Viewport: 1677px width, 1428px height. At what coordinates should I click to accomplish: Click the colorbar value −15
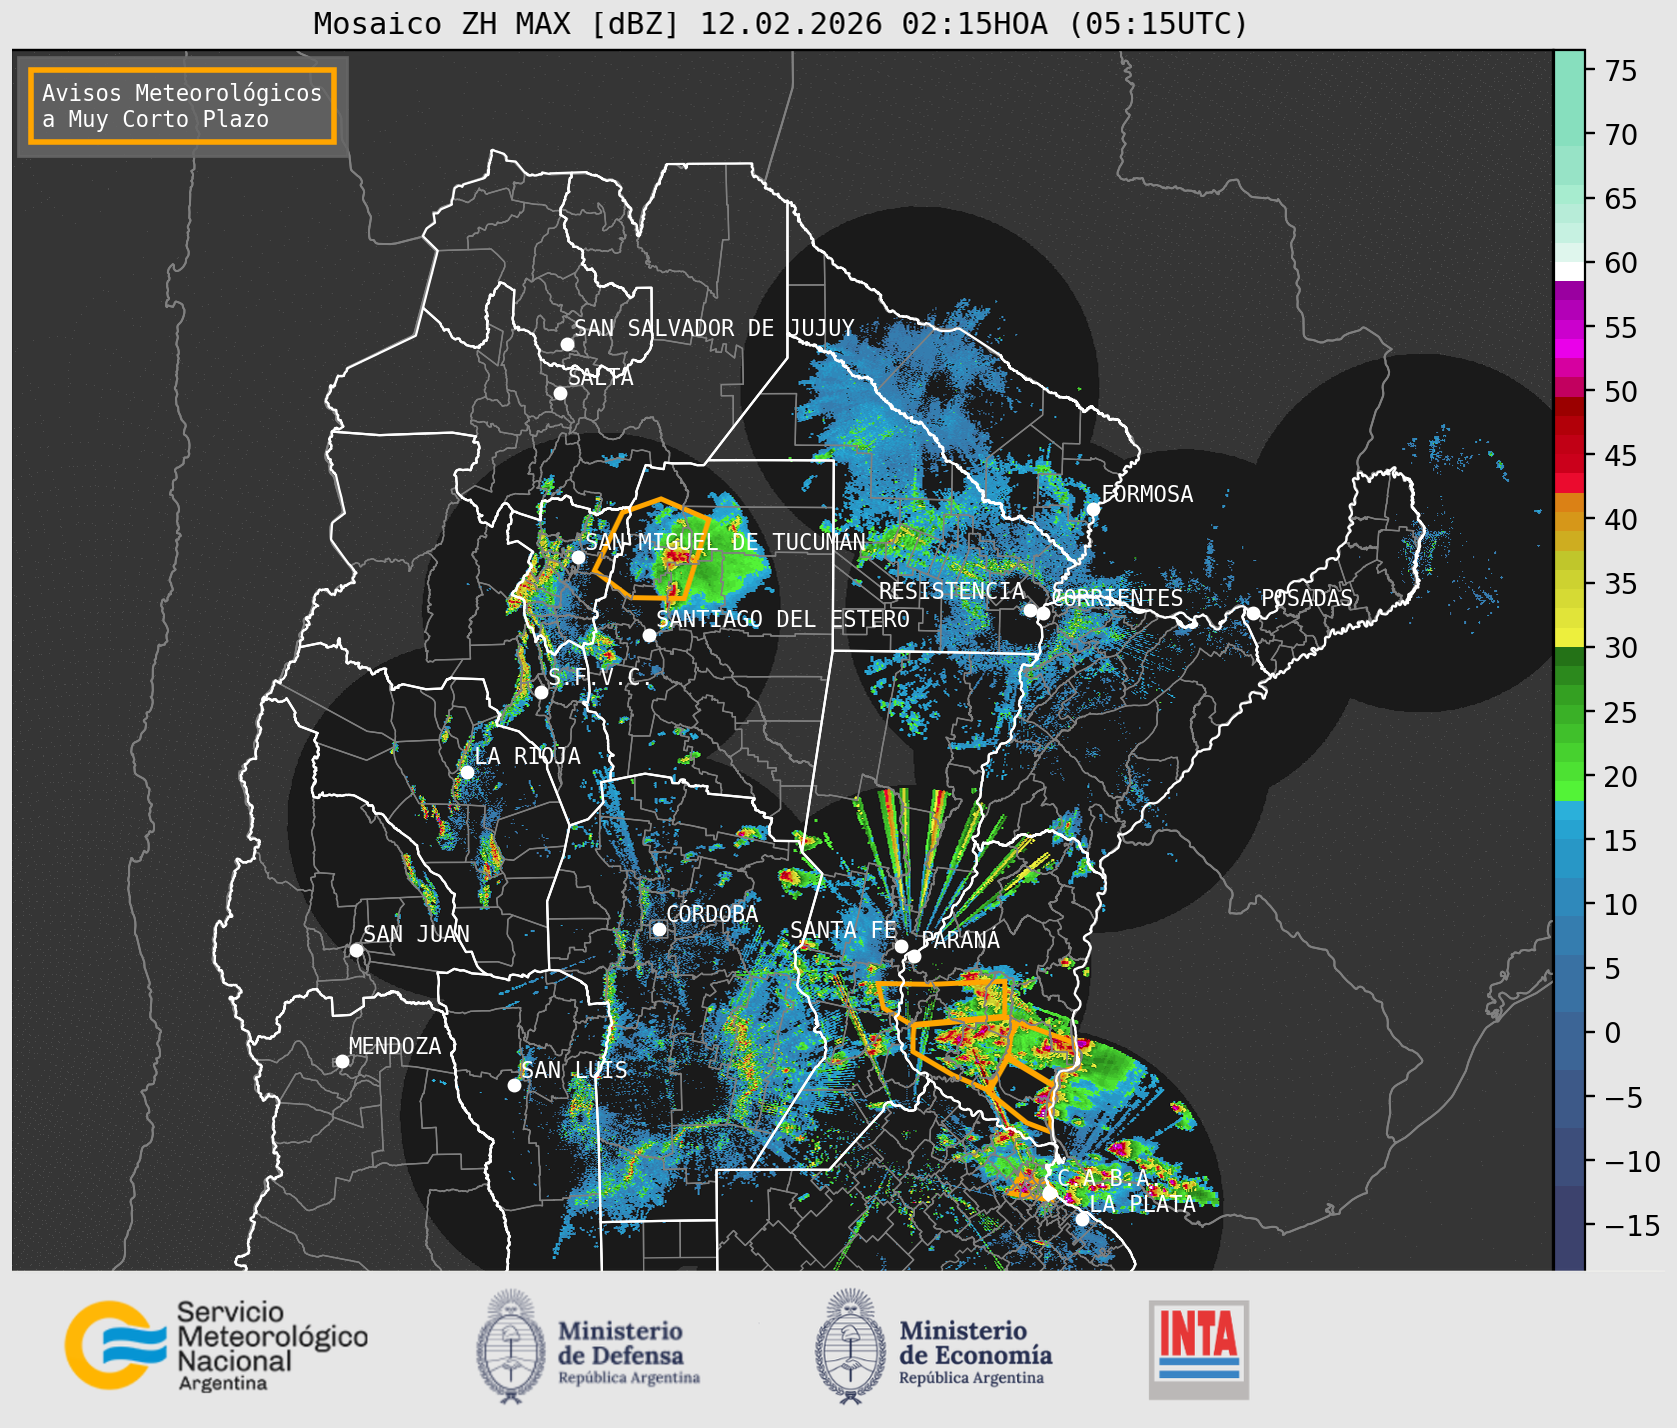click(1632, 1225)
